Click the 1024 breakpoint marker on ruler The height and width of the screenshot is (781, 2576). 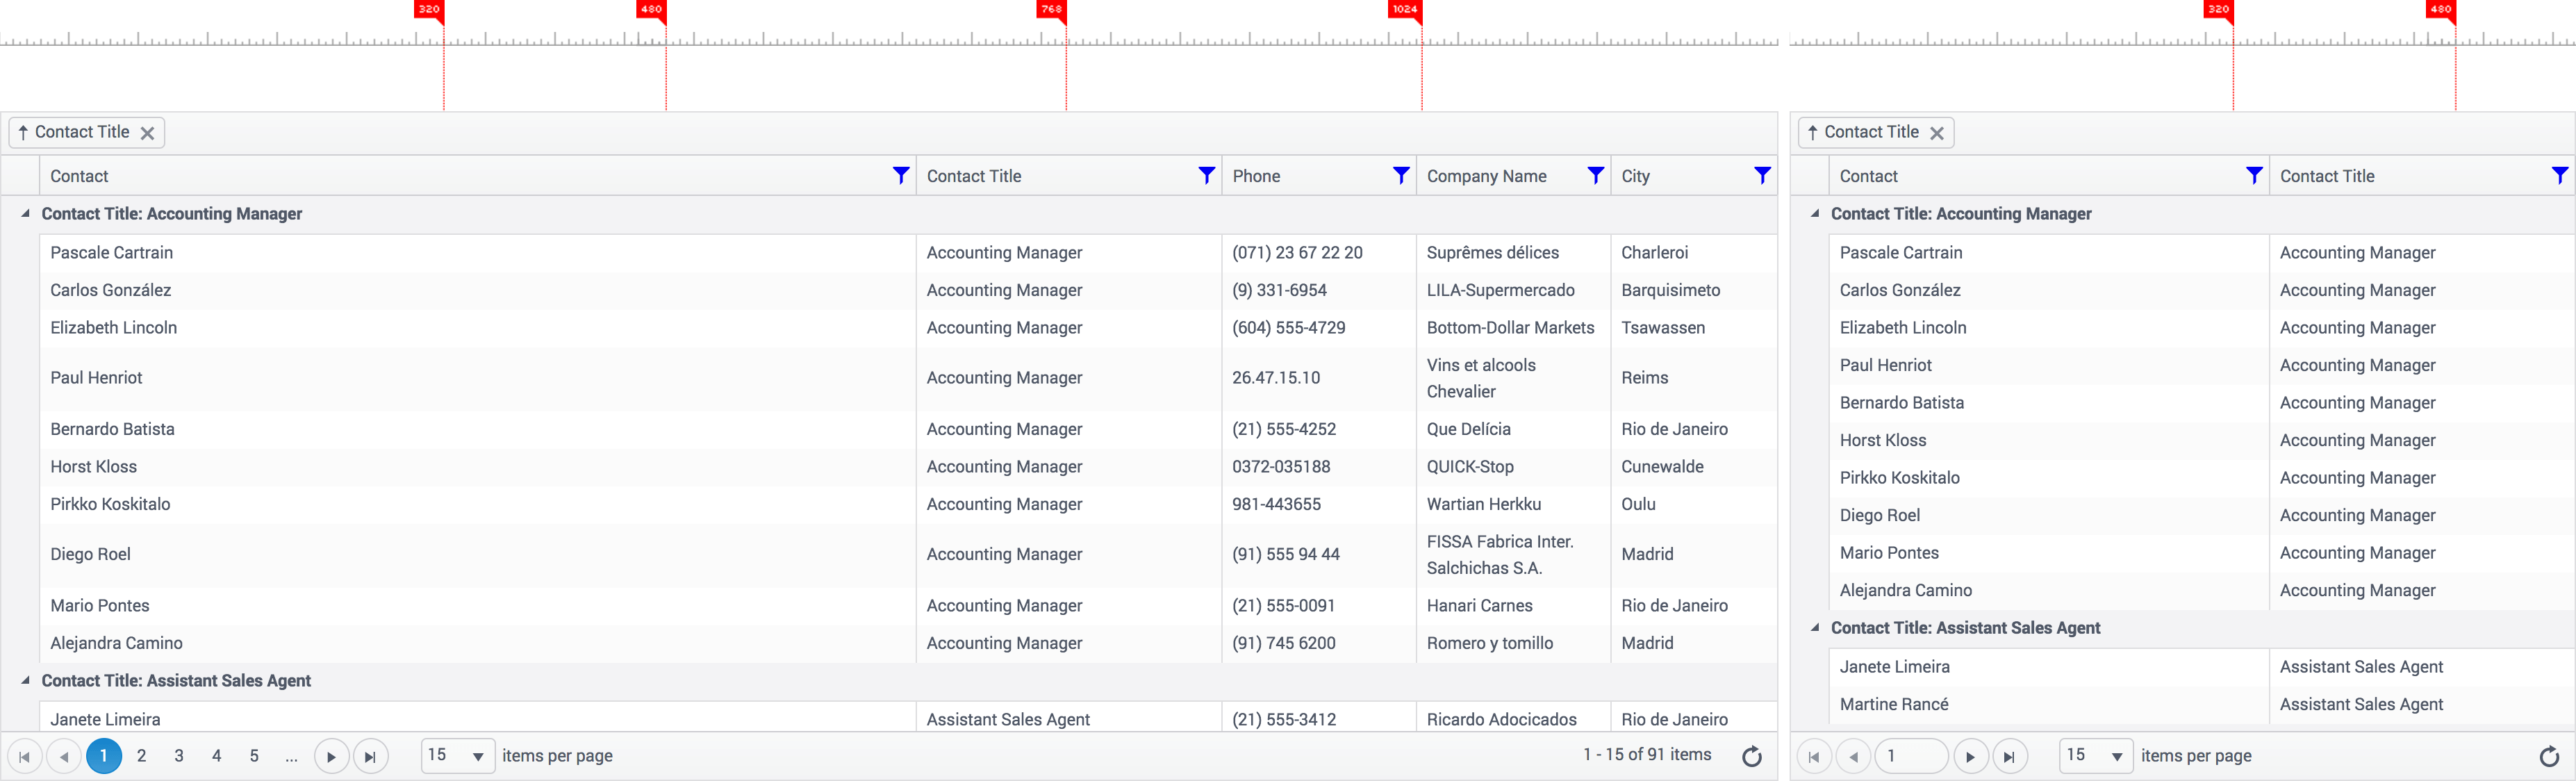coord(1405,10)
